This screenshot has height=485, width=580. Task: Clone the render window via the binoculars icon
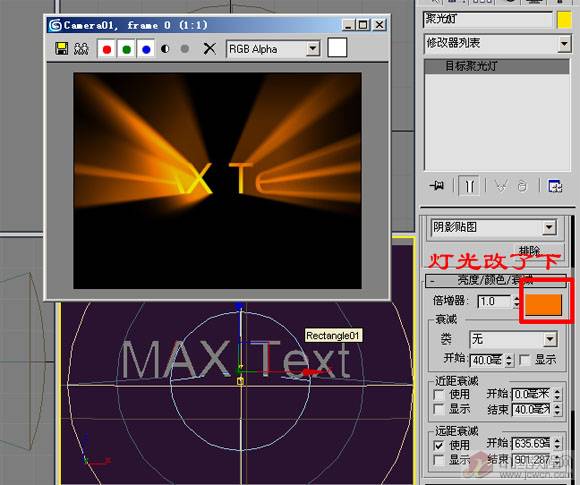click(81, 48)
